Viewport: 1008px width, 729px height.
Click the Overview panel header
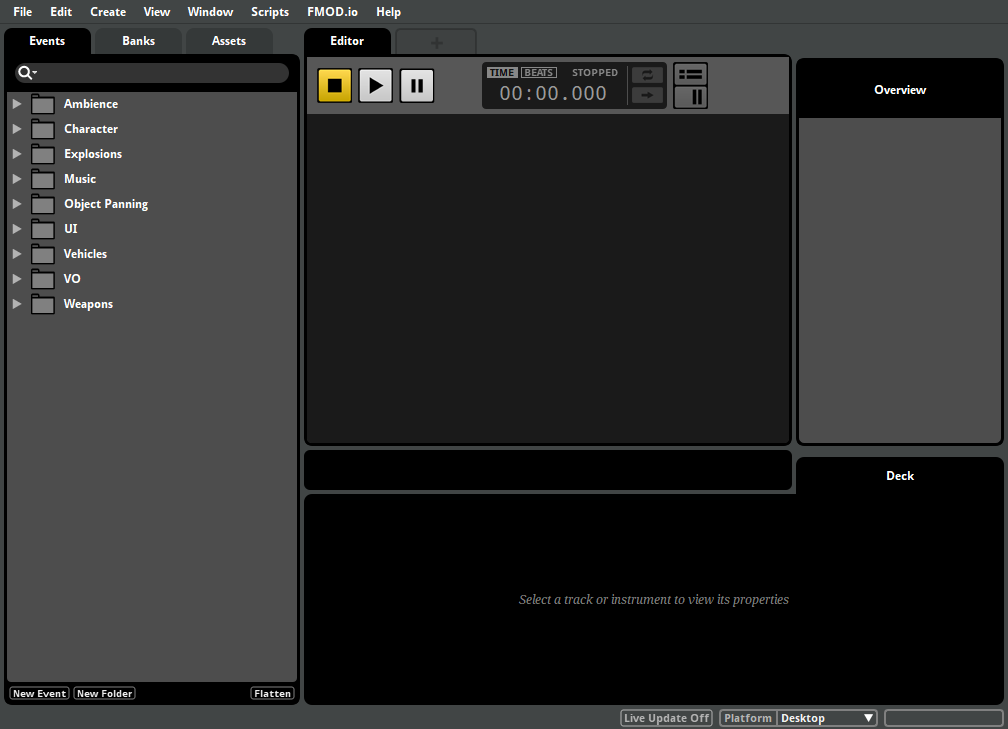point(900,89)
